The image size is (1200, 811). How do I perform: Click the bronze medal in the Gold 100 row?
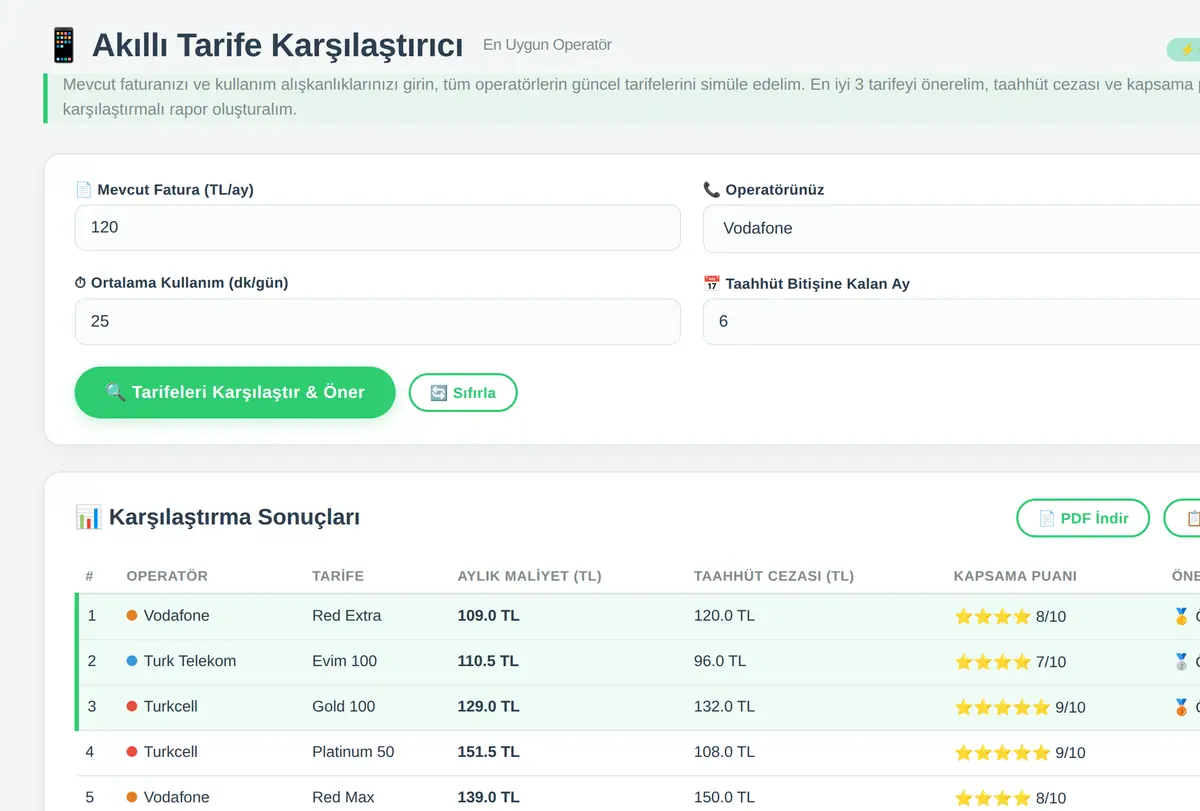point(1181,707)
